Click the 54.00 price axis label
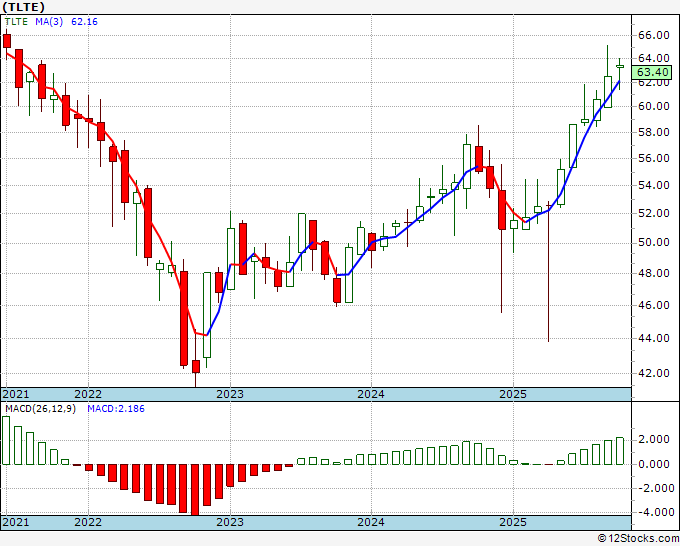The width and height of the screenshot is (680, 546). (x=654, y=185)
